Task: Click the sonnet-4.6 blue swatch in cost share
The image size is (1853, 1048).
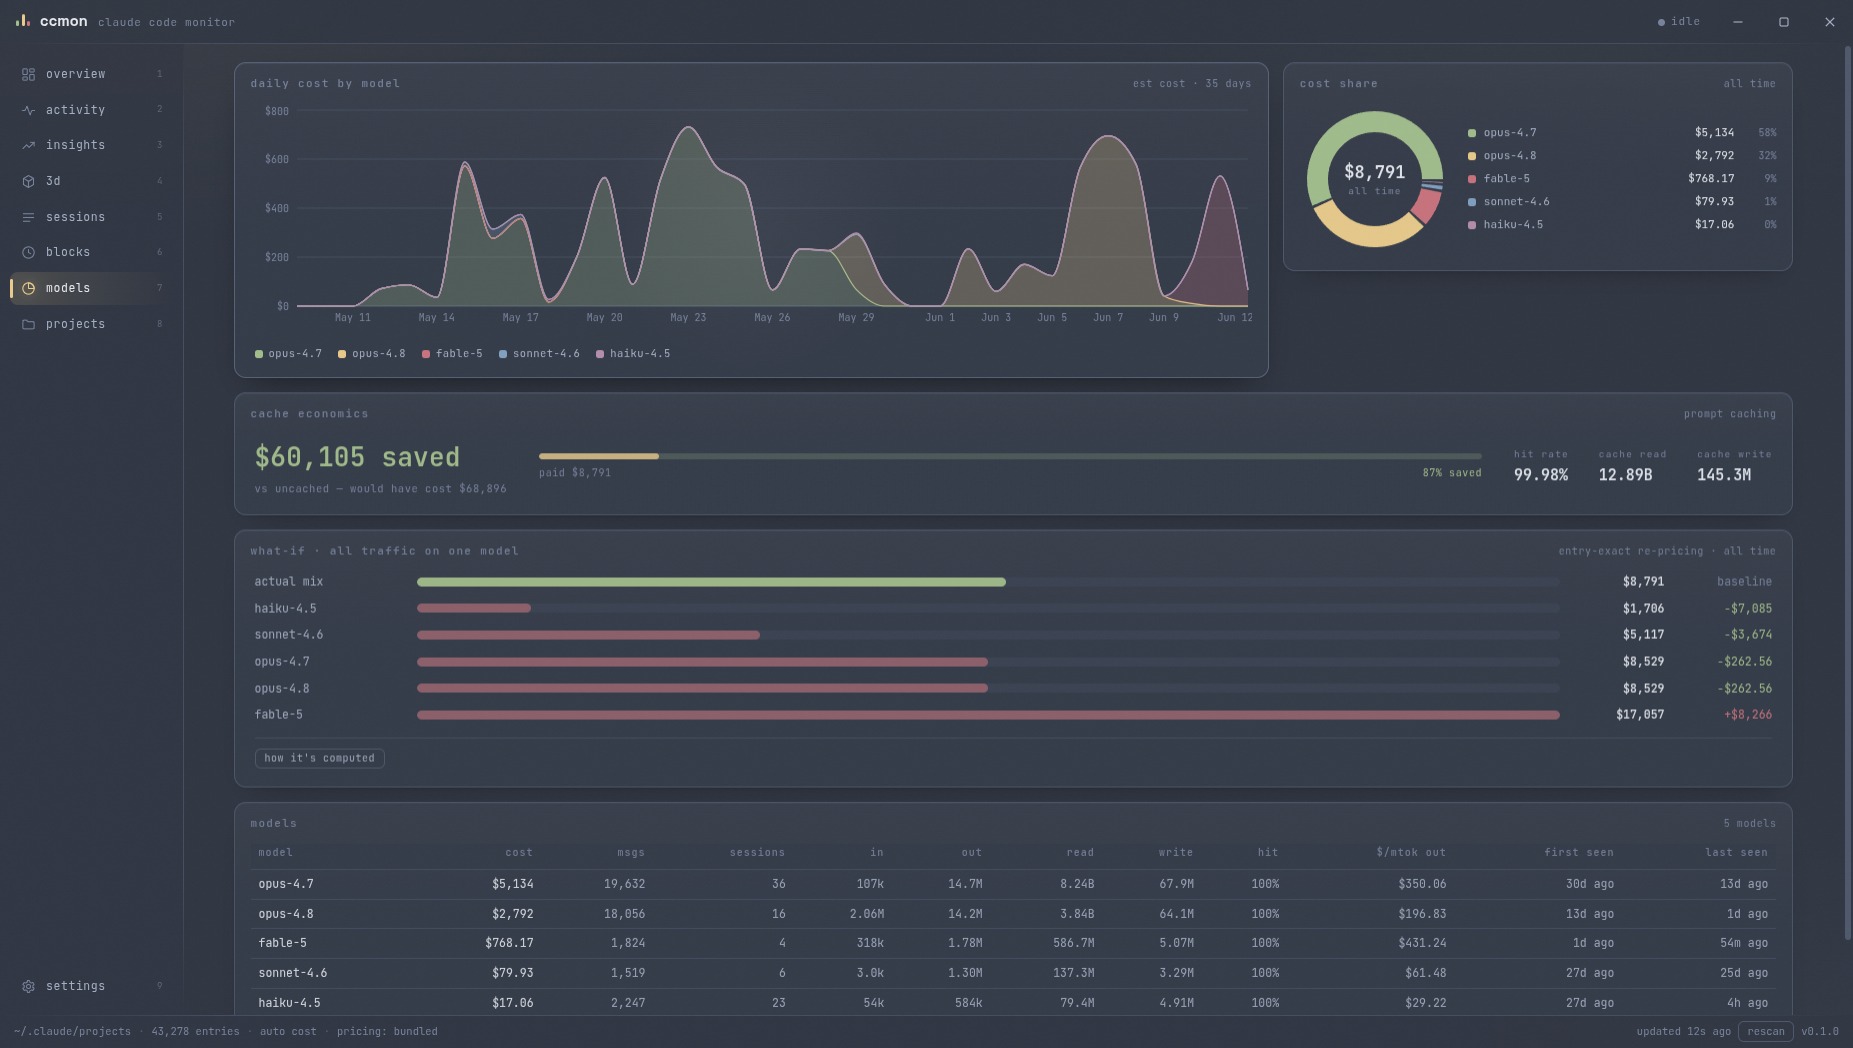Action: tap(1471, 202)
